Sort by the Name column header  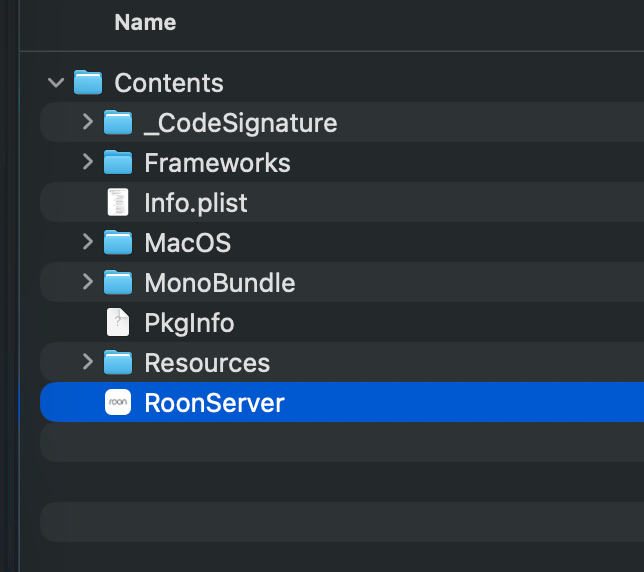[x=145, y=22]
